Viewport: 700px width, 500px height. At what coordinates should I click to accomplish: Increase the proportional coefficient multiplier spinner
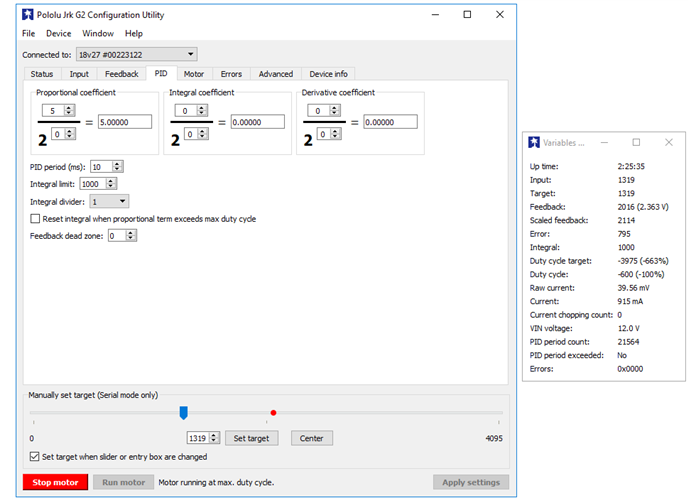(x=68, y=107)
